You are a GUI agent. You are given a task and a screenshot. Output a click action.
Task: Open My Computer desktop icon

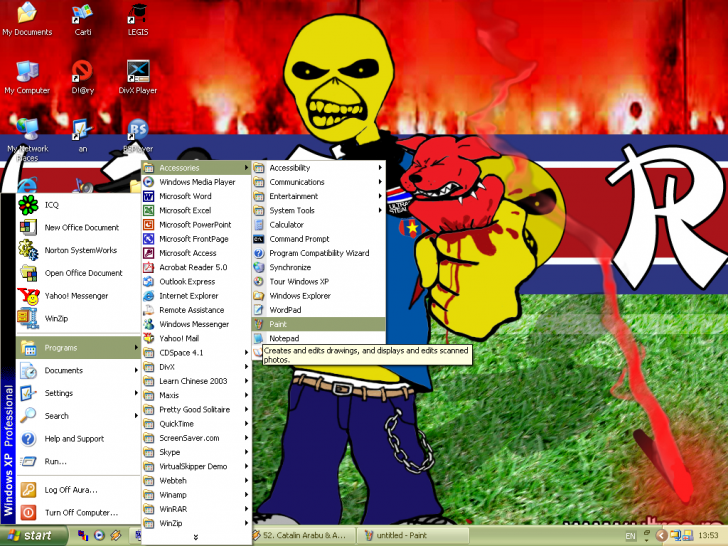pos(27,77)
